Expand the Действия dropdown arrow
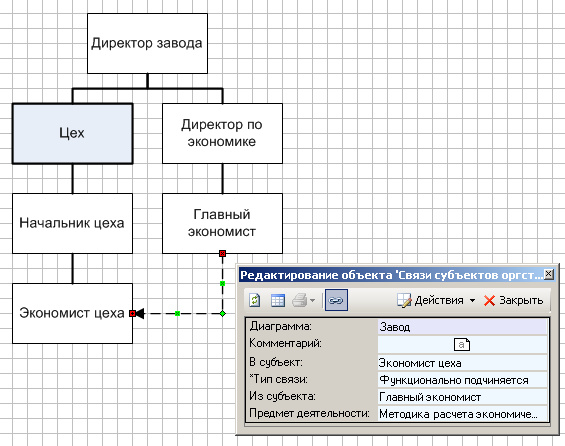Viewport: 565px width, 446px height. [472, 300]
